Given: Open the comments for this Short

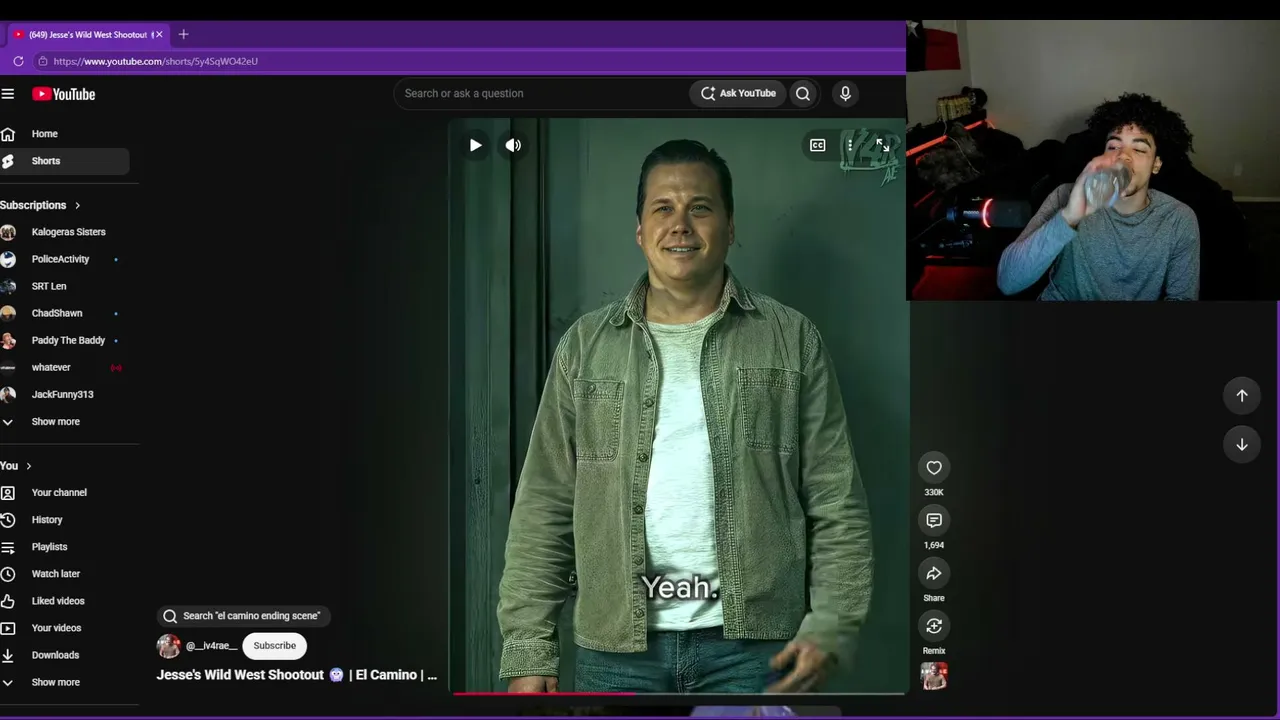Looking at the screenshot, I should (x=934, y=520).
